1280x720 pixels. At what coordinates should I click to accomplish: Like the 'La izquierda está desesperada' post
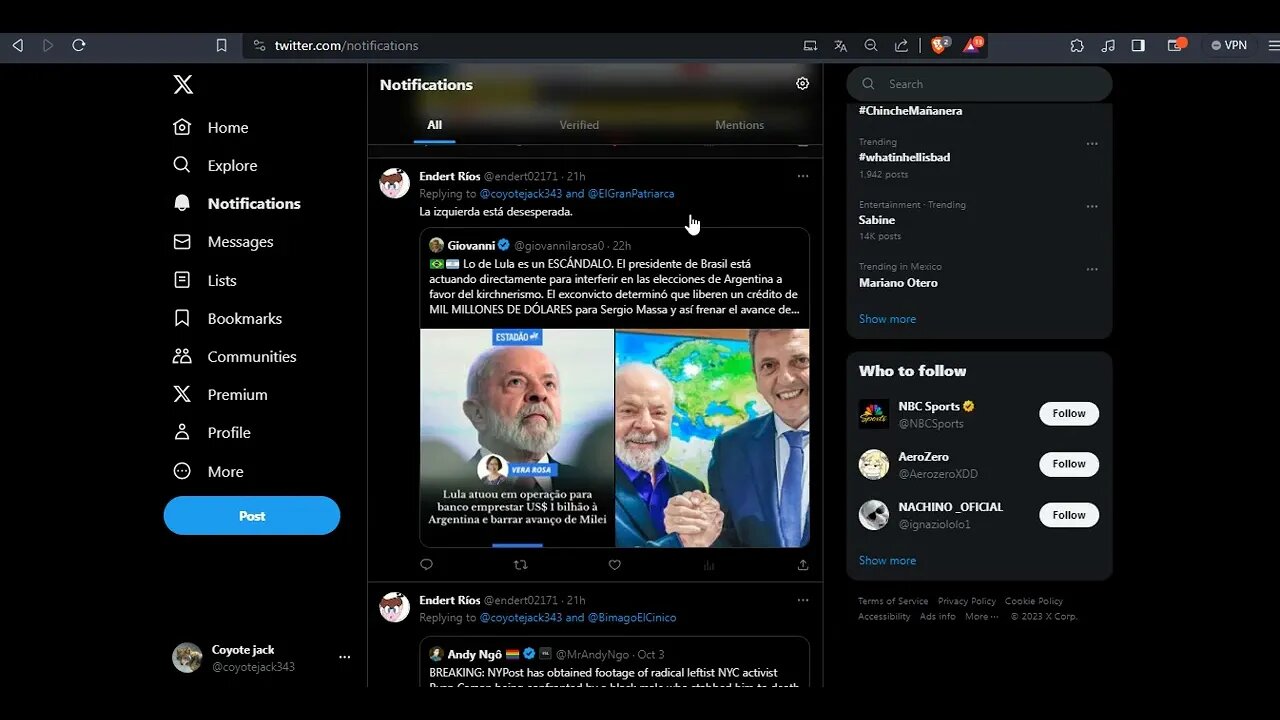(615, 565)
